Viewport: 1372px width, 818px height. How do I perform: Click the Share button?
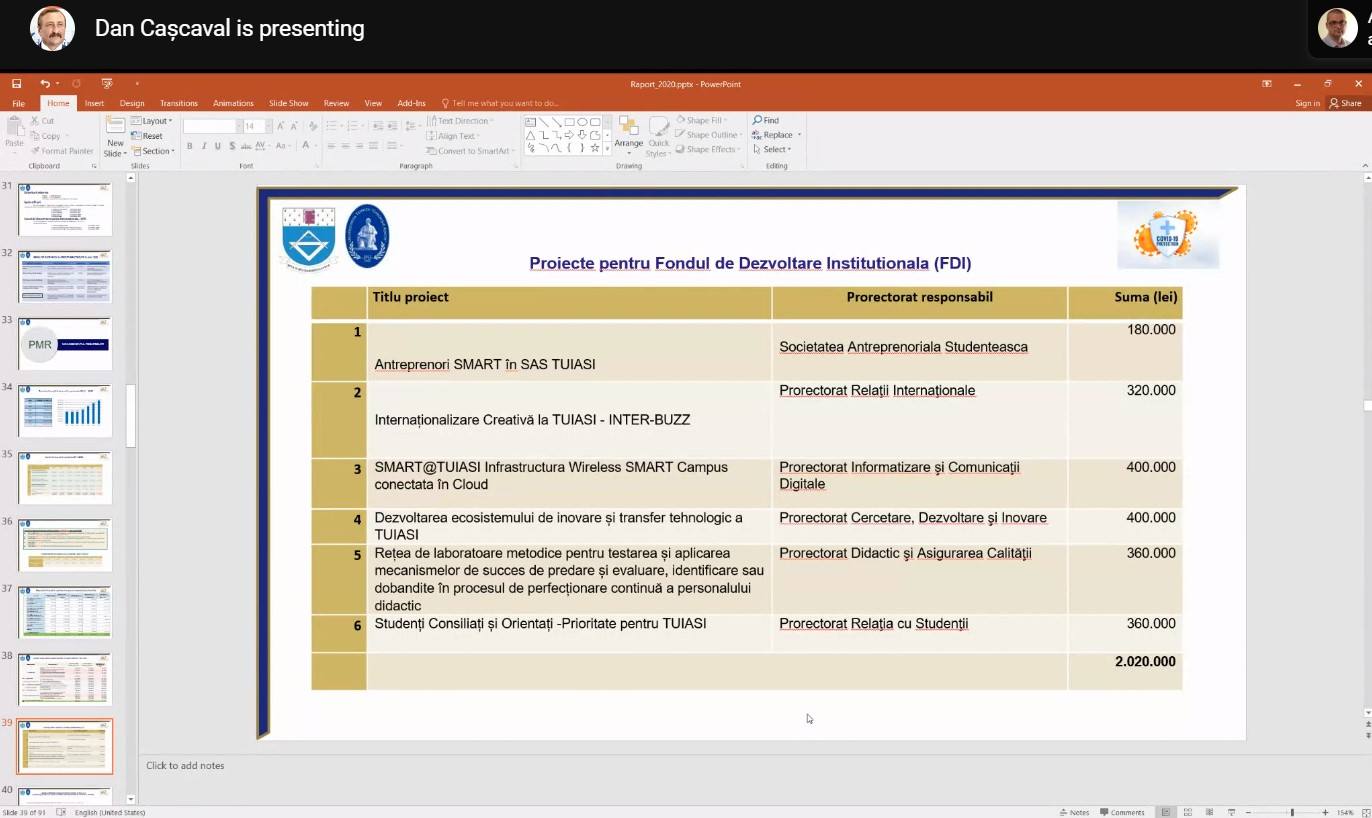[x=1345, y=103]
